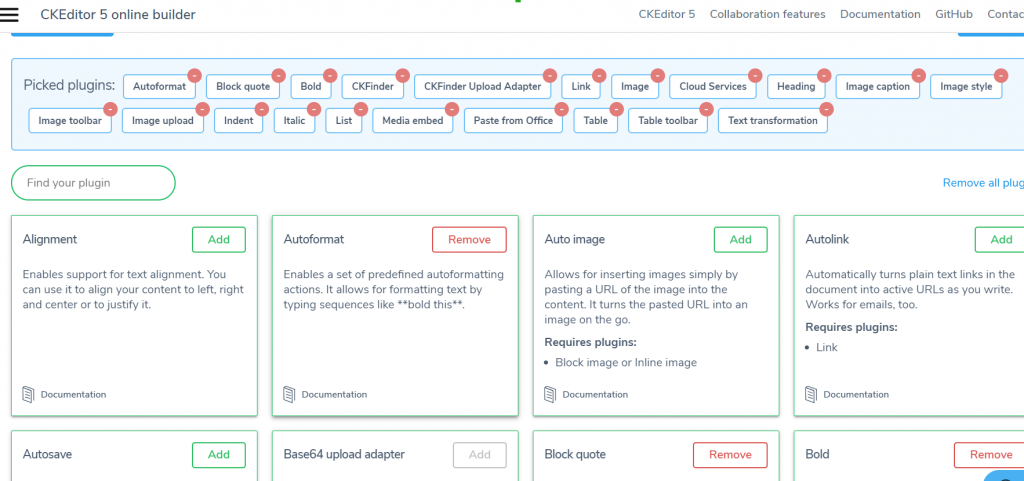Click document icon in Autoformat card
Image resolution: width=1024 pixels, height=481 pixels.
pos(289,394)
